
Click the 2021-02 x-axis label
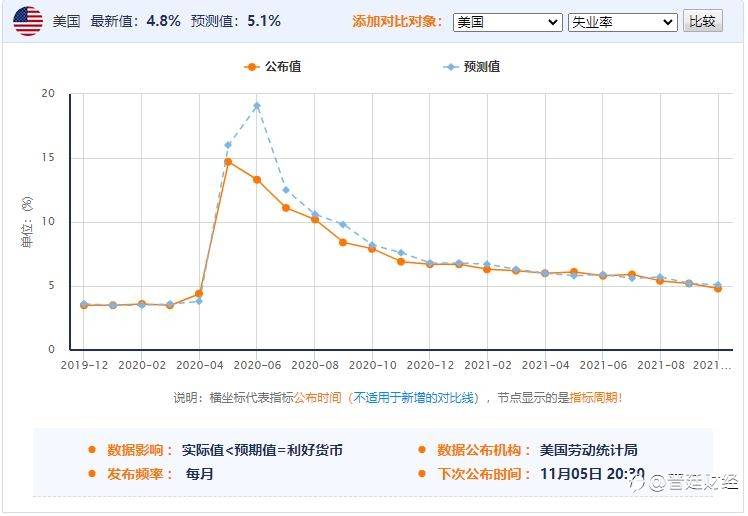click(488, 365)
